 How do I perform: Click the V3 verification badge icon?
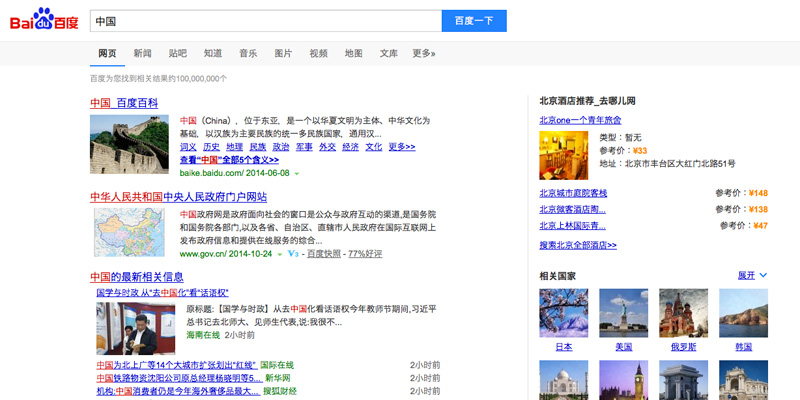click(293, 254)
